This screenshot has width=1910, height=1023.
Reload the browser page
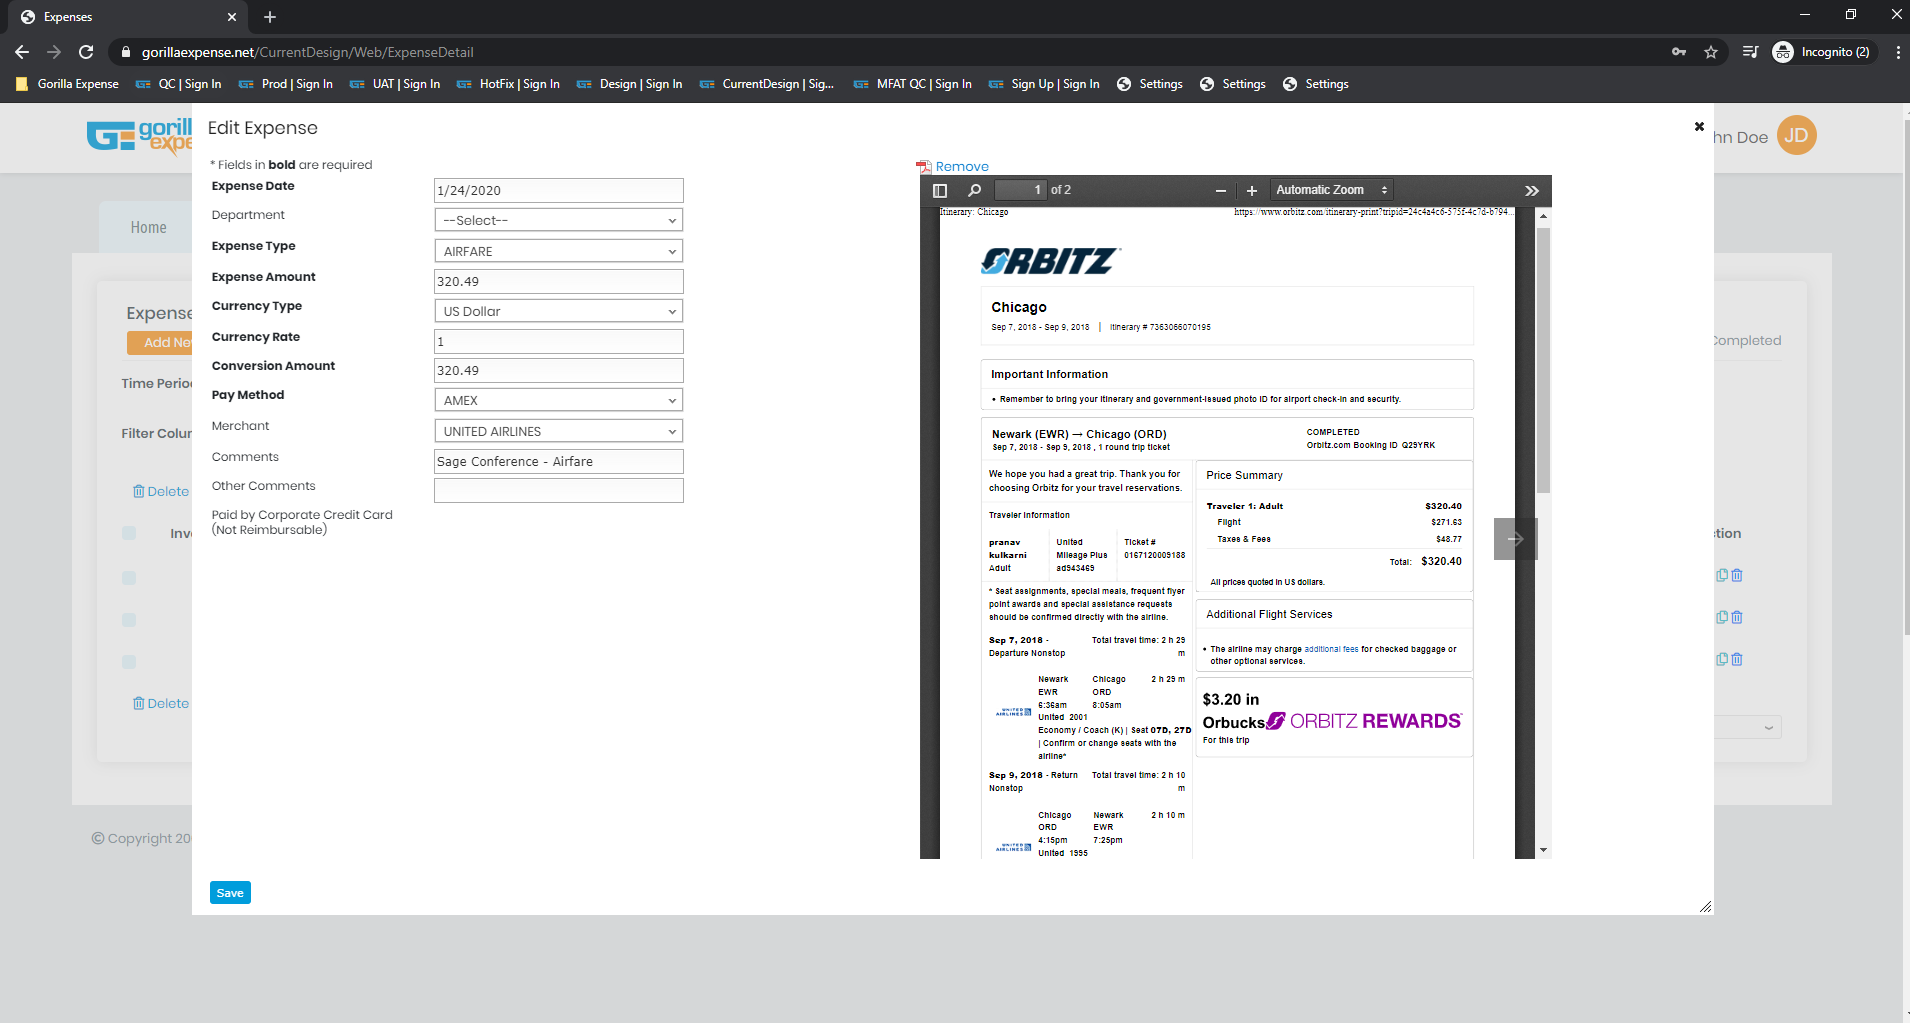click(86, 52)
